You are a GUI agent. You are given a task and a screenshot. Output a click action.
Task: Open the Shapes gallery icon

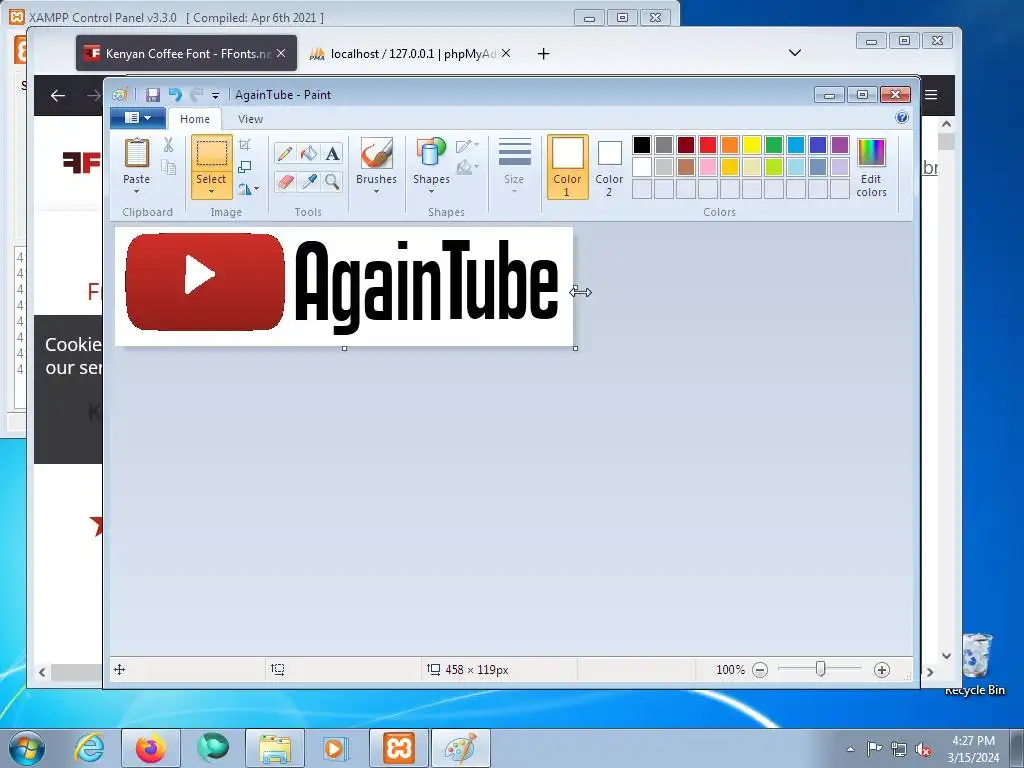click(x=431, y=153)
